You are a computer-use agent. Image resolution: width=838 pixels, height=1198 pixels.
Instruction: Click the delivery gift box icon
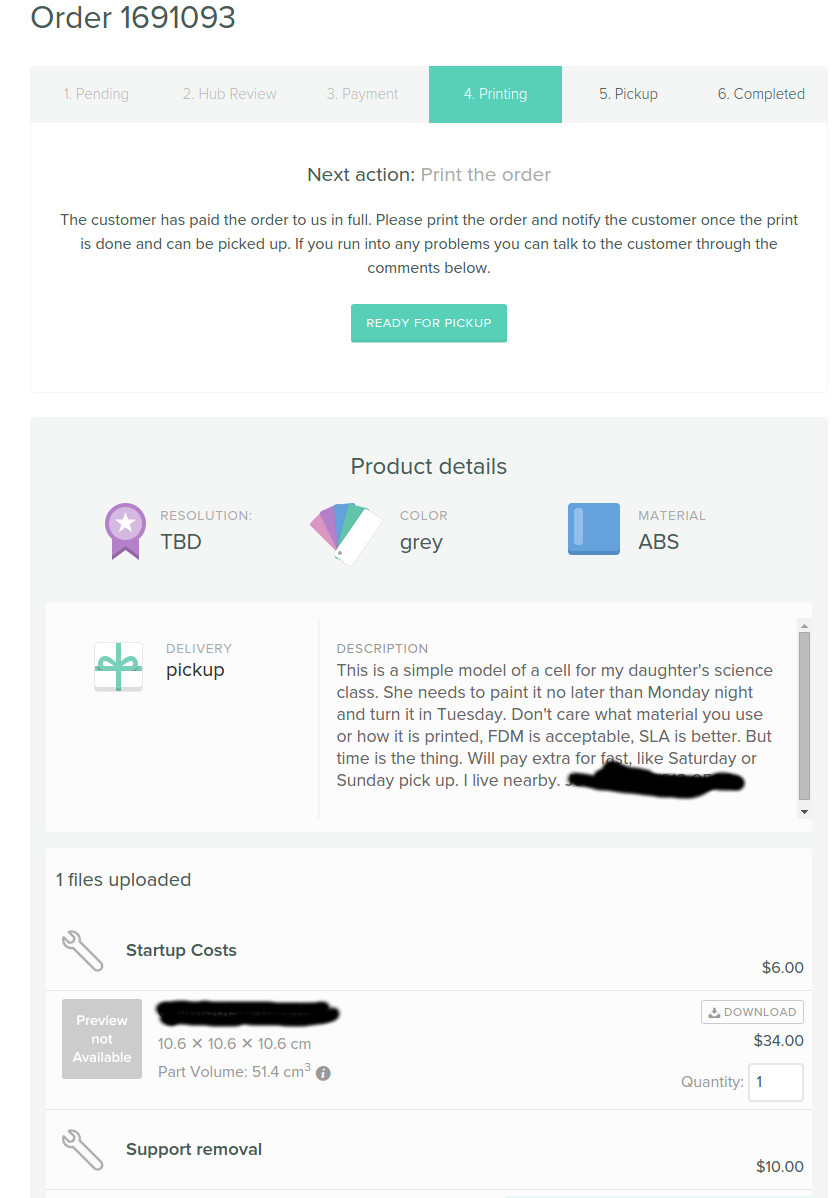point(118,667)
